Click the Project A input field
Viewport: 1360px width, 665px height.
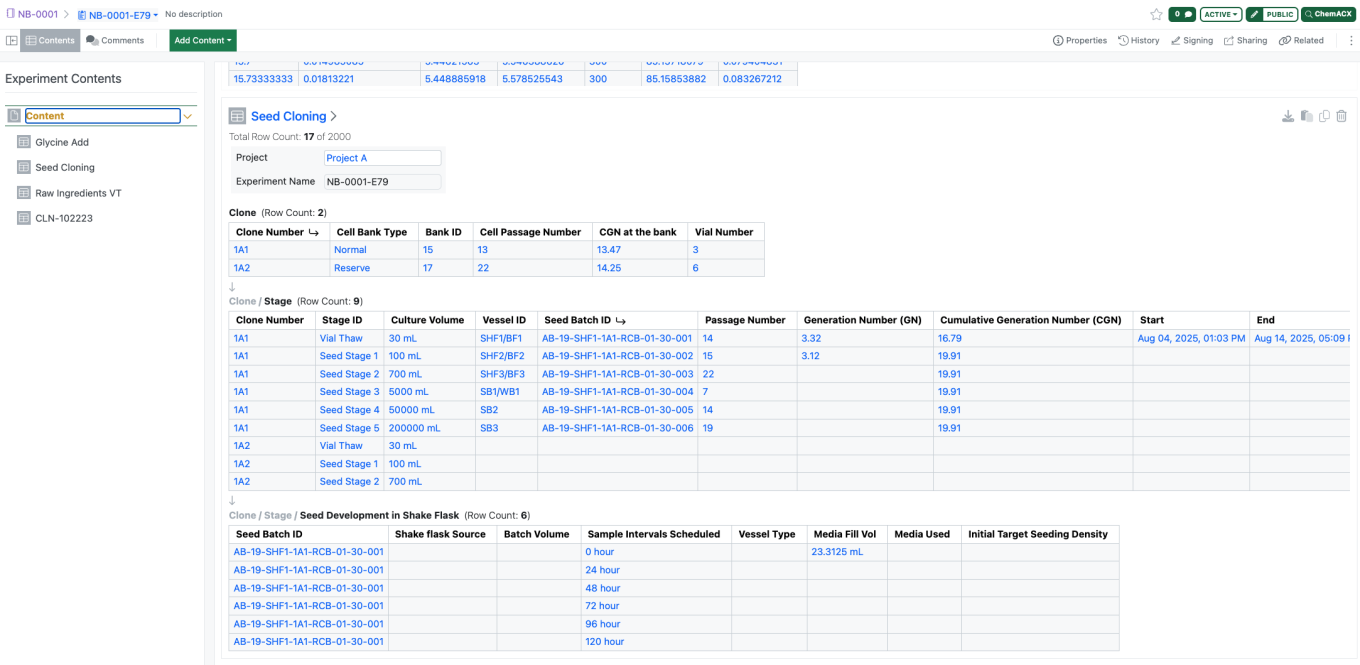tap(382, 158)
